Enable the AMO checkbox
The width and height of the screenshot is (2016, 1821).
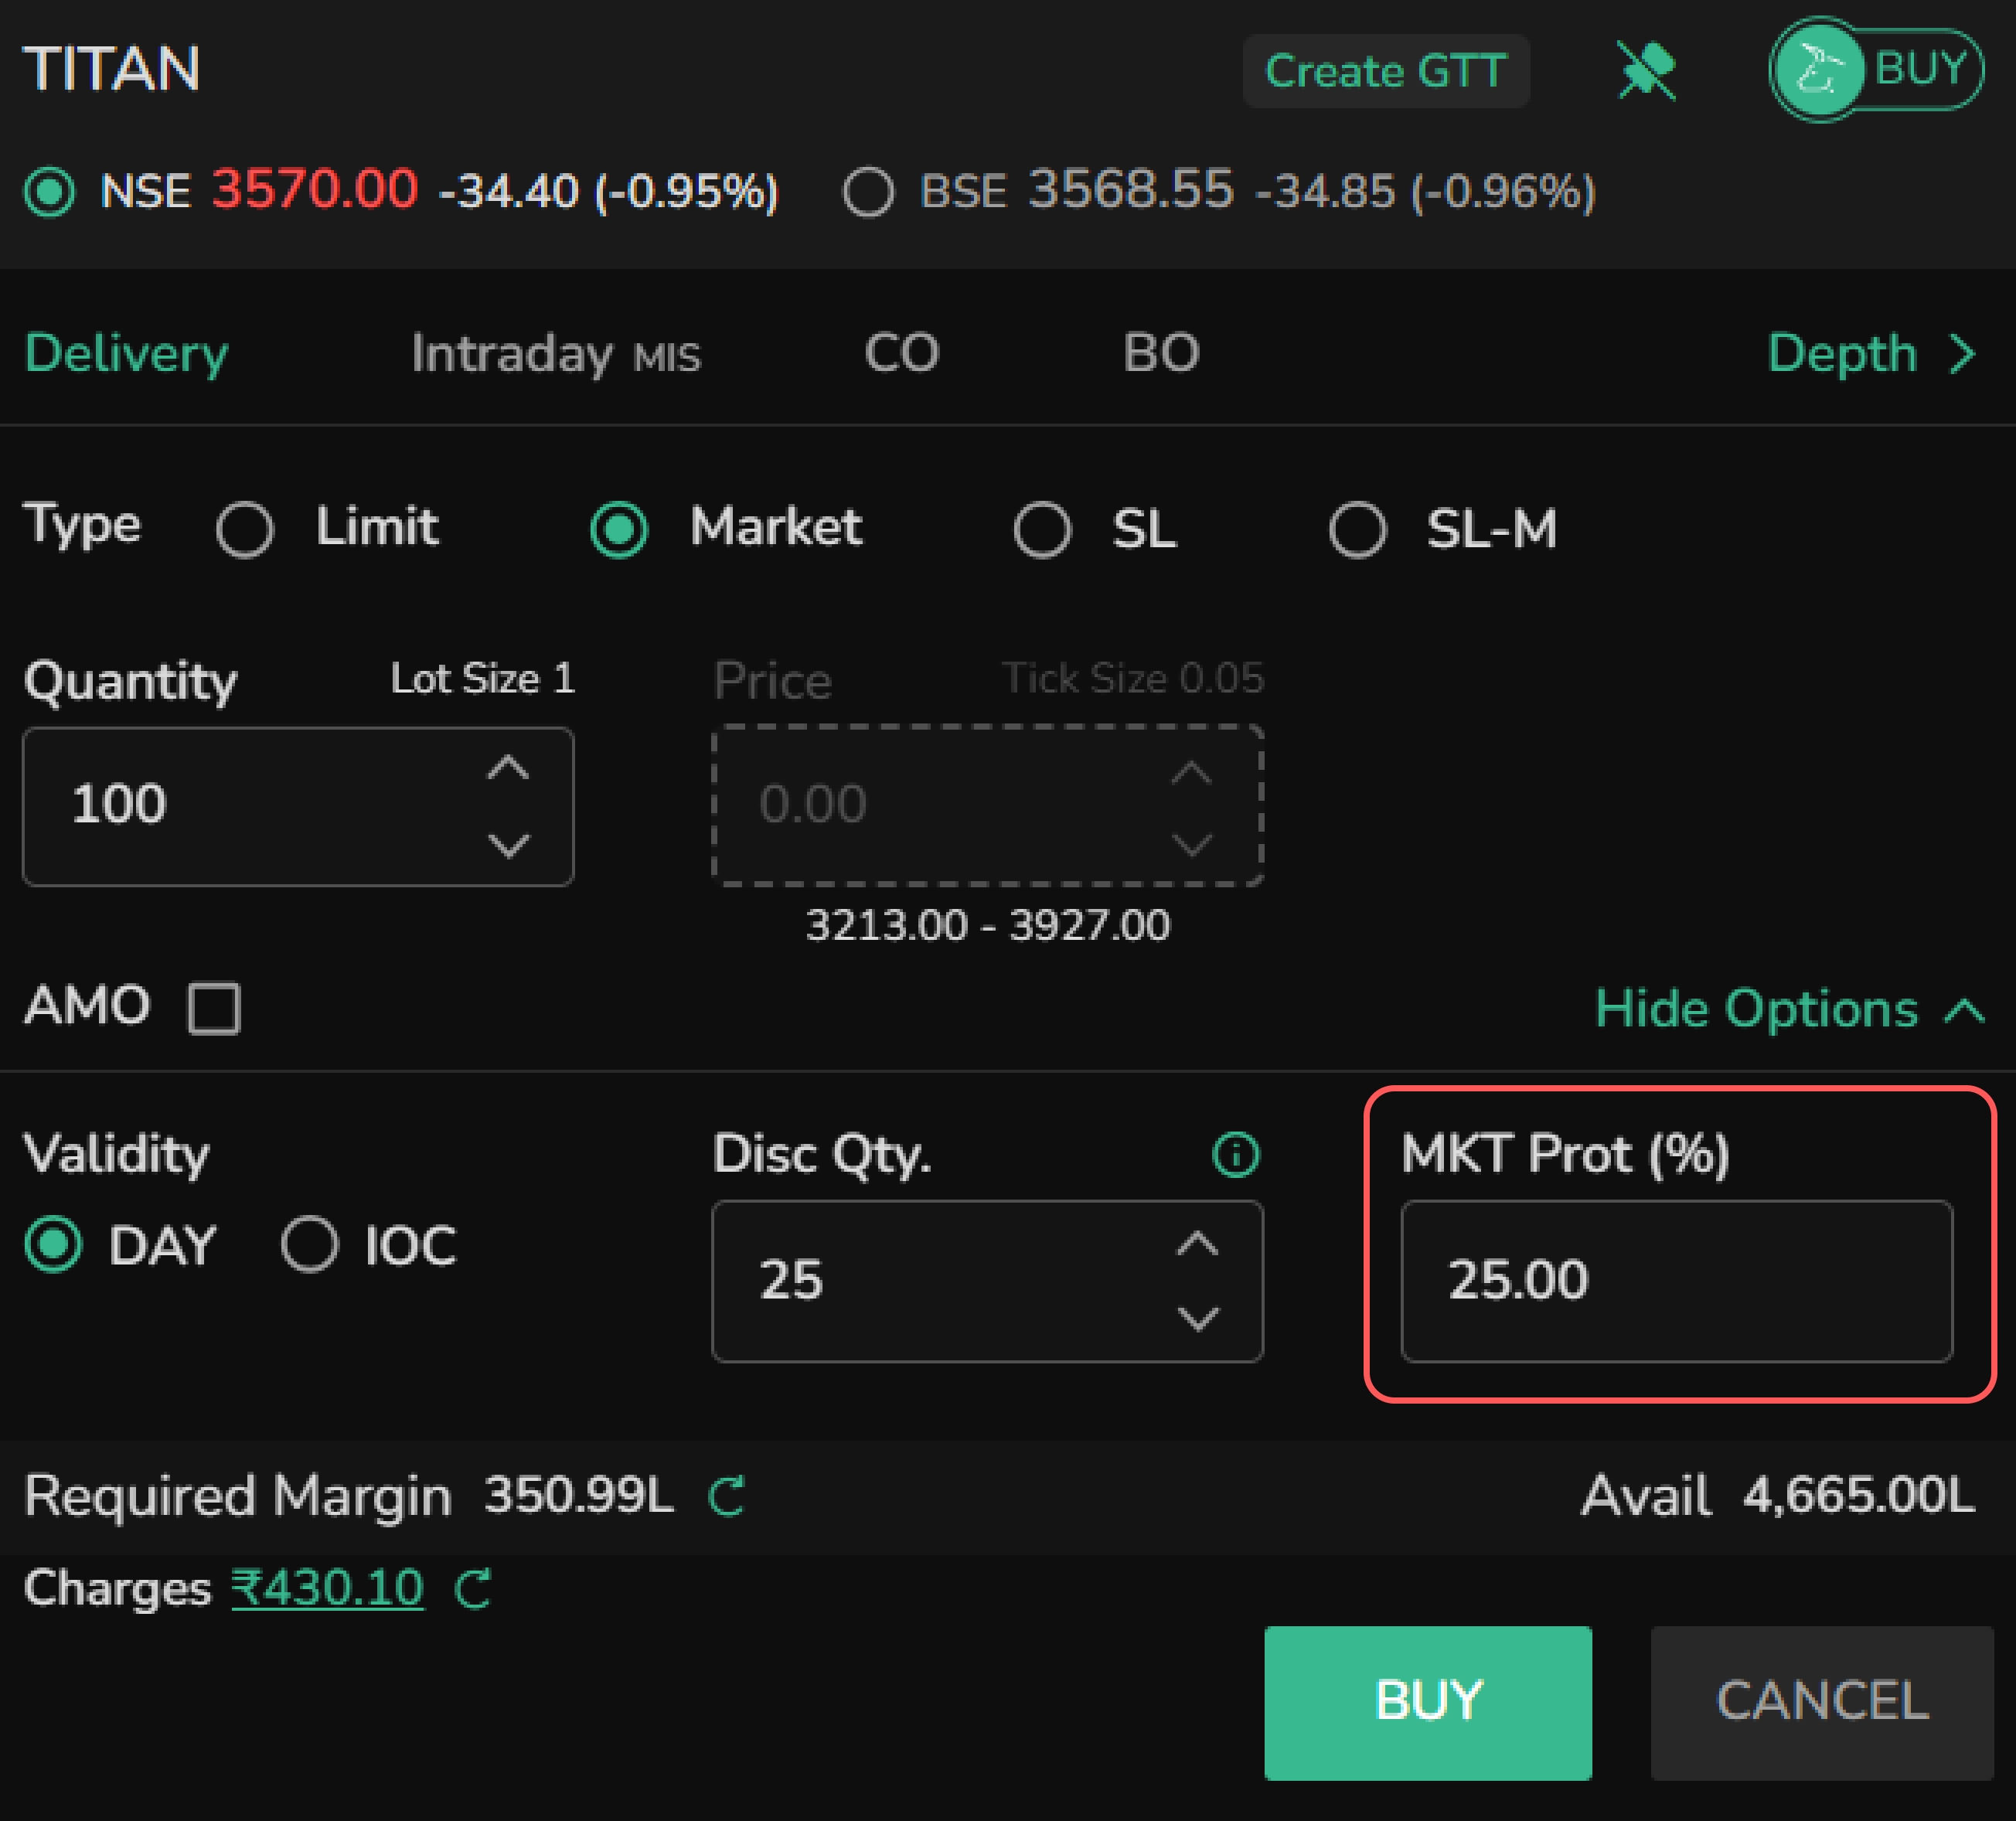point(214,1008)
